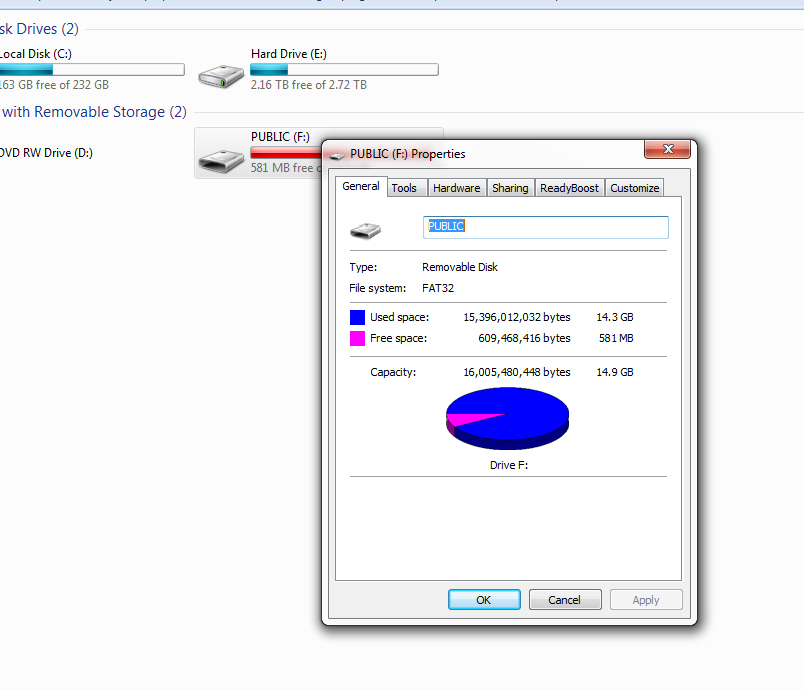The width and height of the screenshot is (804, 690).
Task: Click the '163 GB free of 232 GB' text
Action: 54,85
